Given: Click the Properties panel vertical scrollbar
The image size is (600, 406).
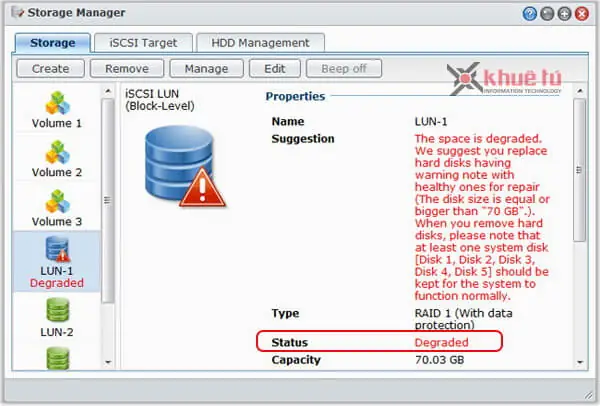Looking at the screenshot, I should 579,170.
